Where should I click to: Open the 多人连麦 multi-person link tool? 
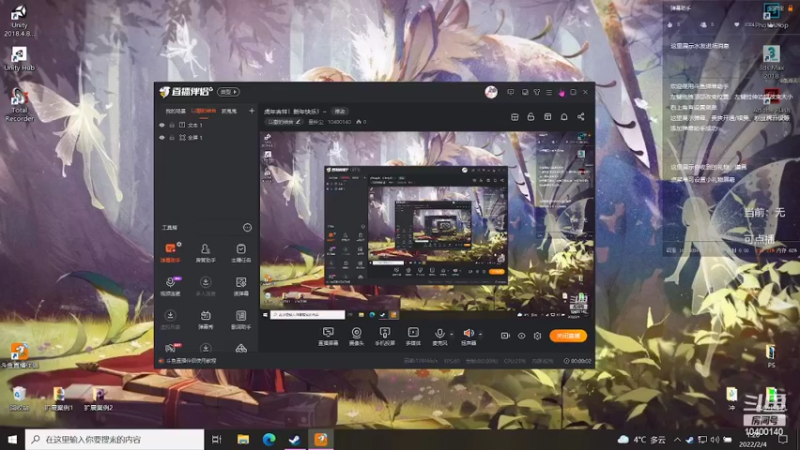click(x=205, y=286)
